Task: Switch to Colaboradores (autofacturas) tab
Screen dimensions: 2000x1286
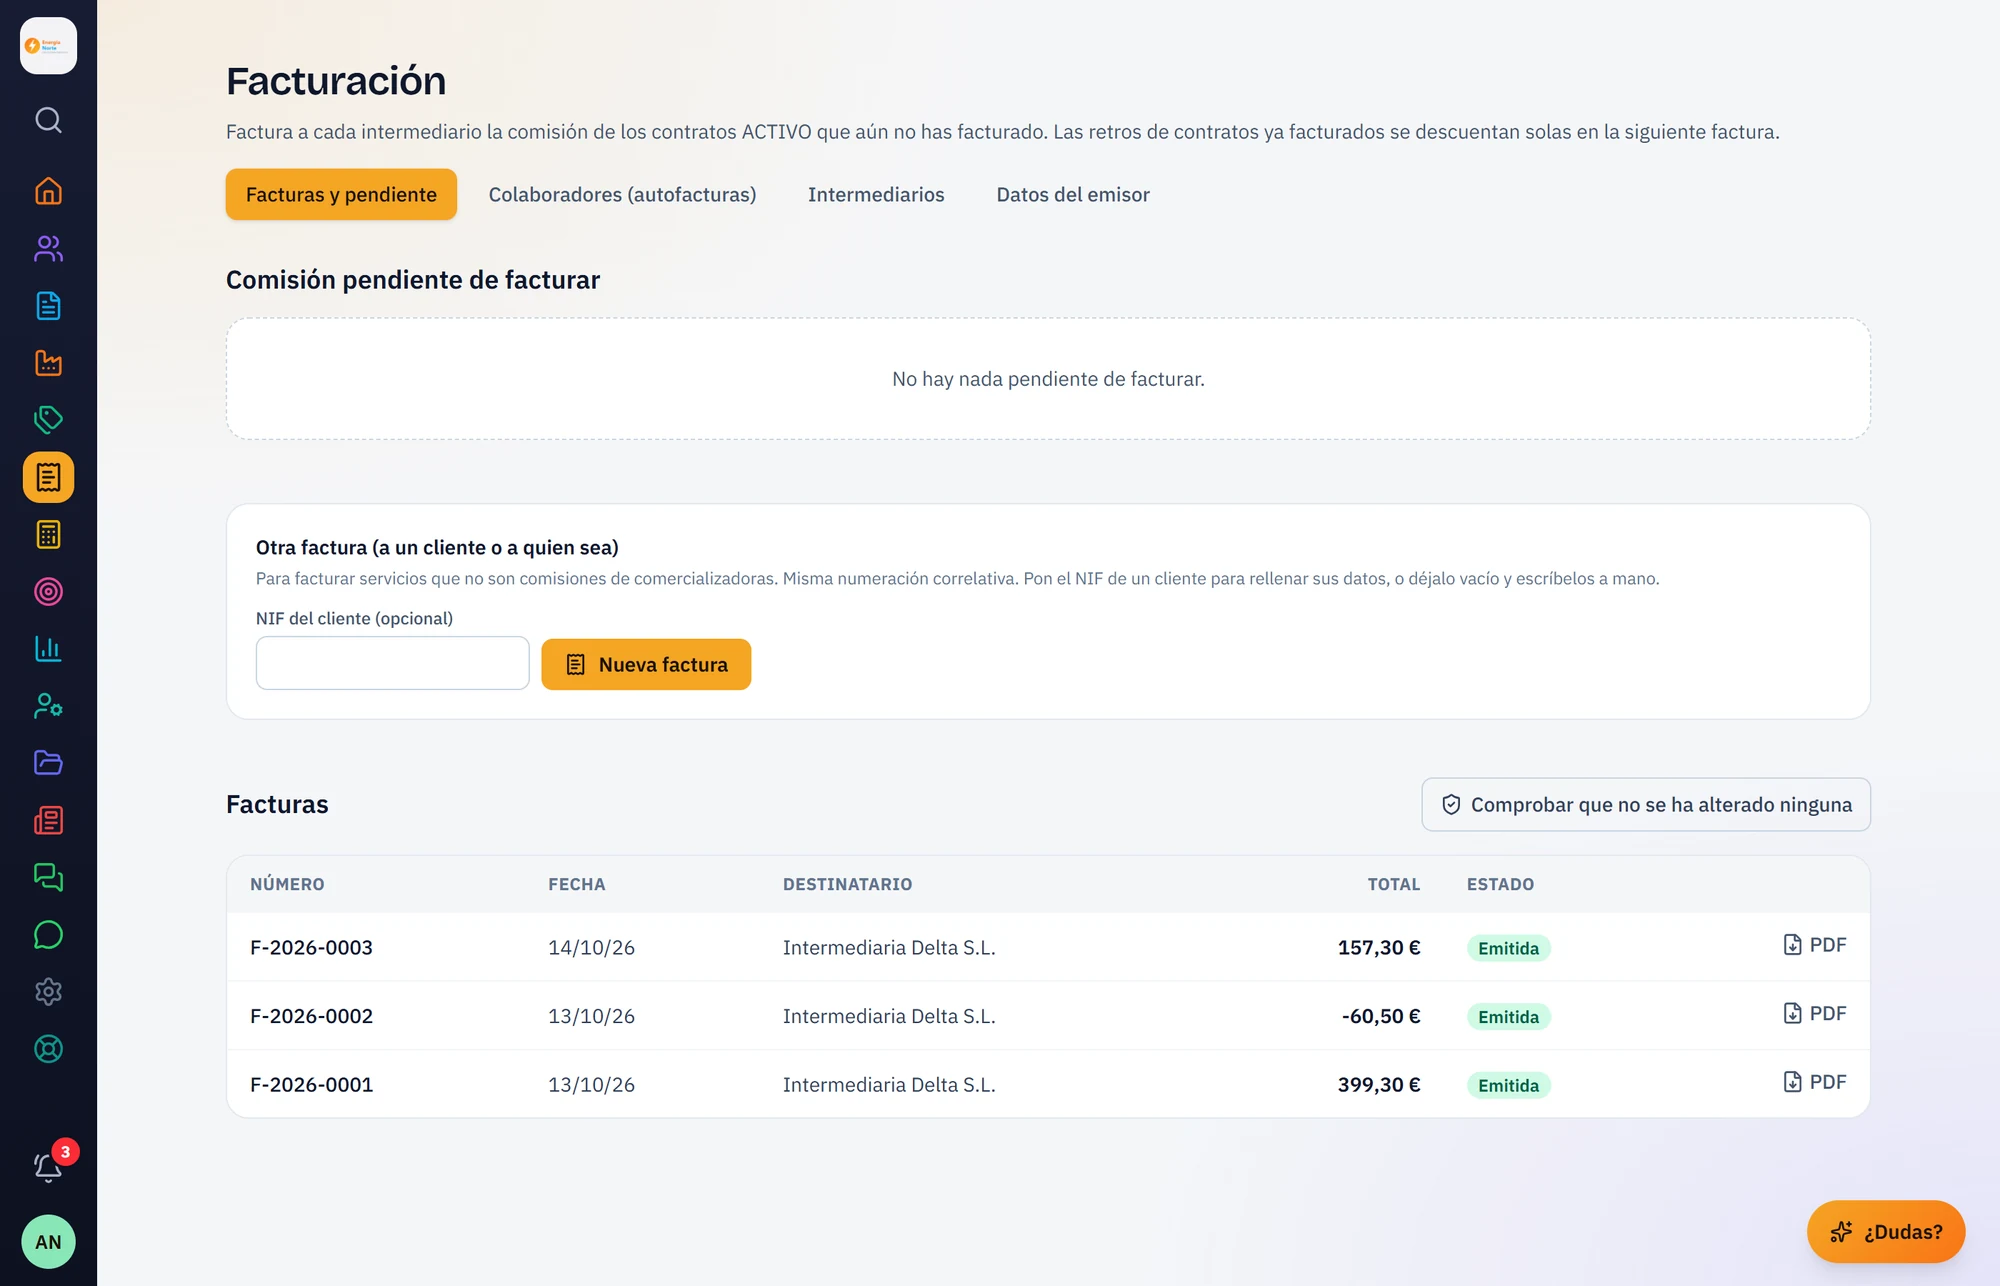Action: click(x=622, y=194)
